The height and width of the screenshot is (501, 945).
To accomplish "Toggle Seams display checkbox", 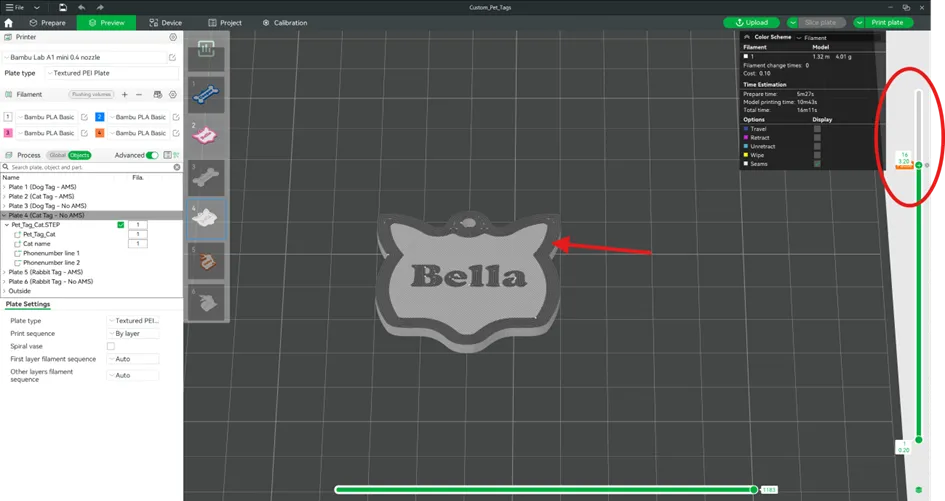I will pyautogui.click(x=817, y=164).
